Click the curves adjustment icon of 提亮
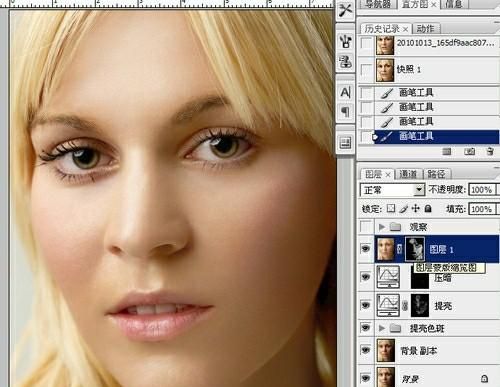This screenshot has height=387, width=500. click(x=388, y=305)
